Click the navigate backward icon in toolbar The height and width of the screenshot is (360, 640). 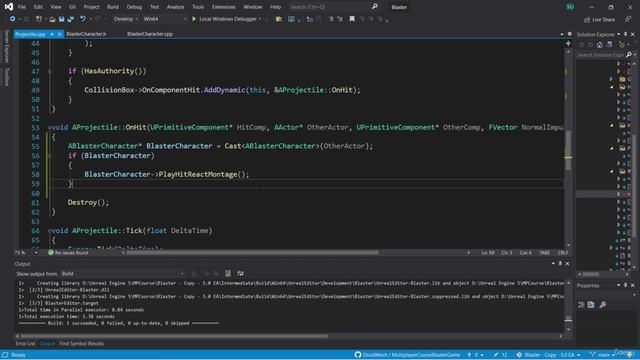tap(12, 19)
